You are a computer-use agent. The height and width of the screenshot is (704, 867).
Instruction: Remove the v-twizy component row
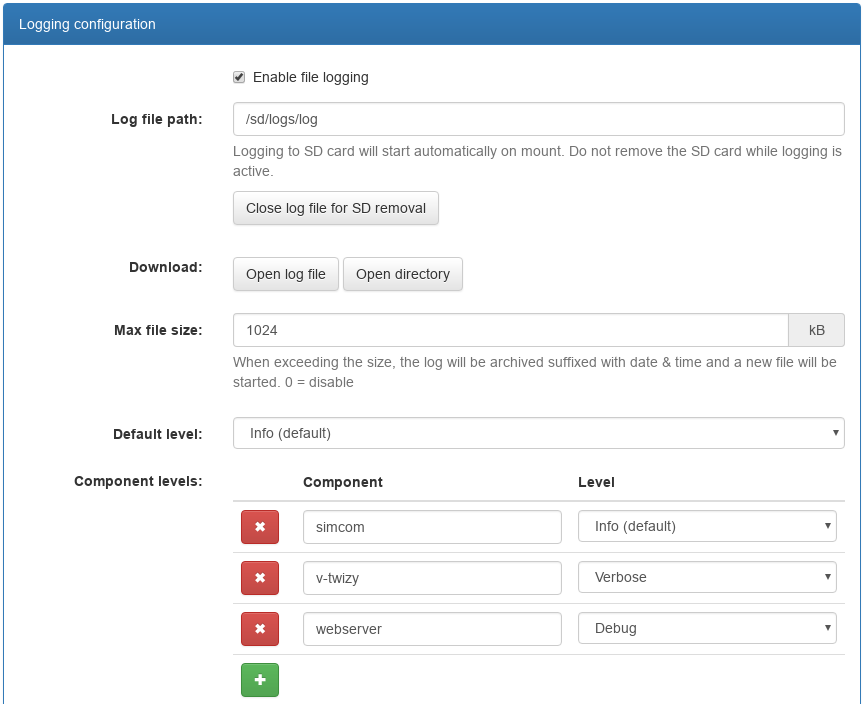point(259,578)
